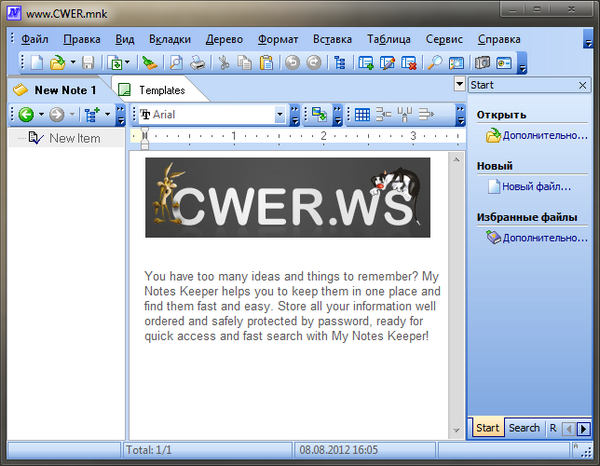Close the Start side panel
The height and width of the screenshot is (466, 600).
[583, 86]
